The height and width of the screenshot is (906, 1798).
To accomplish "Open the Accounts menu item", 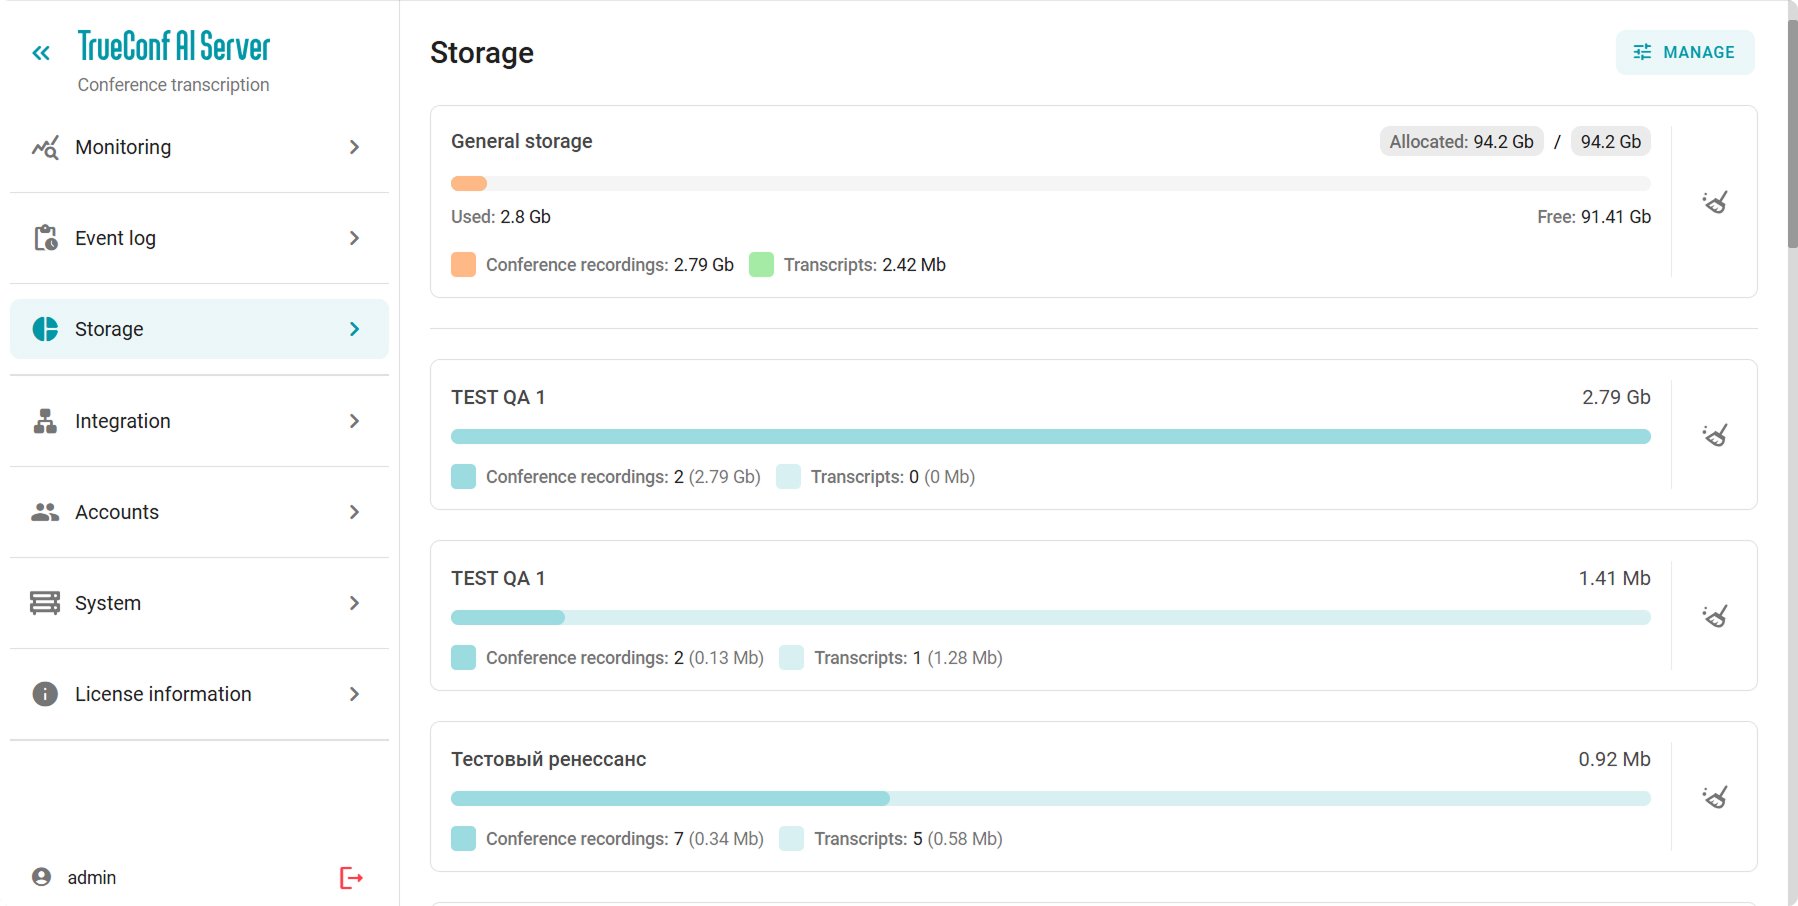I will click(117, 512).
